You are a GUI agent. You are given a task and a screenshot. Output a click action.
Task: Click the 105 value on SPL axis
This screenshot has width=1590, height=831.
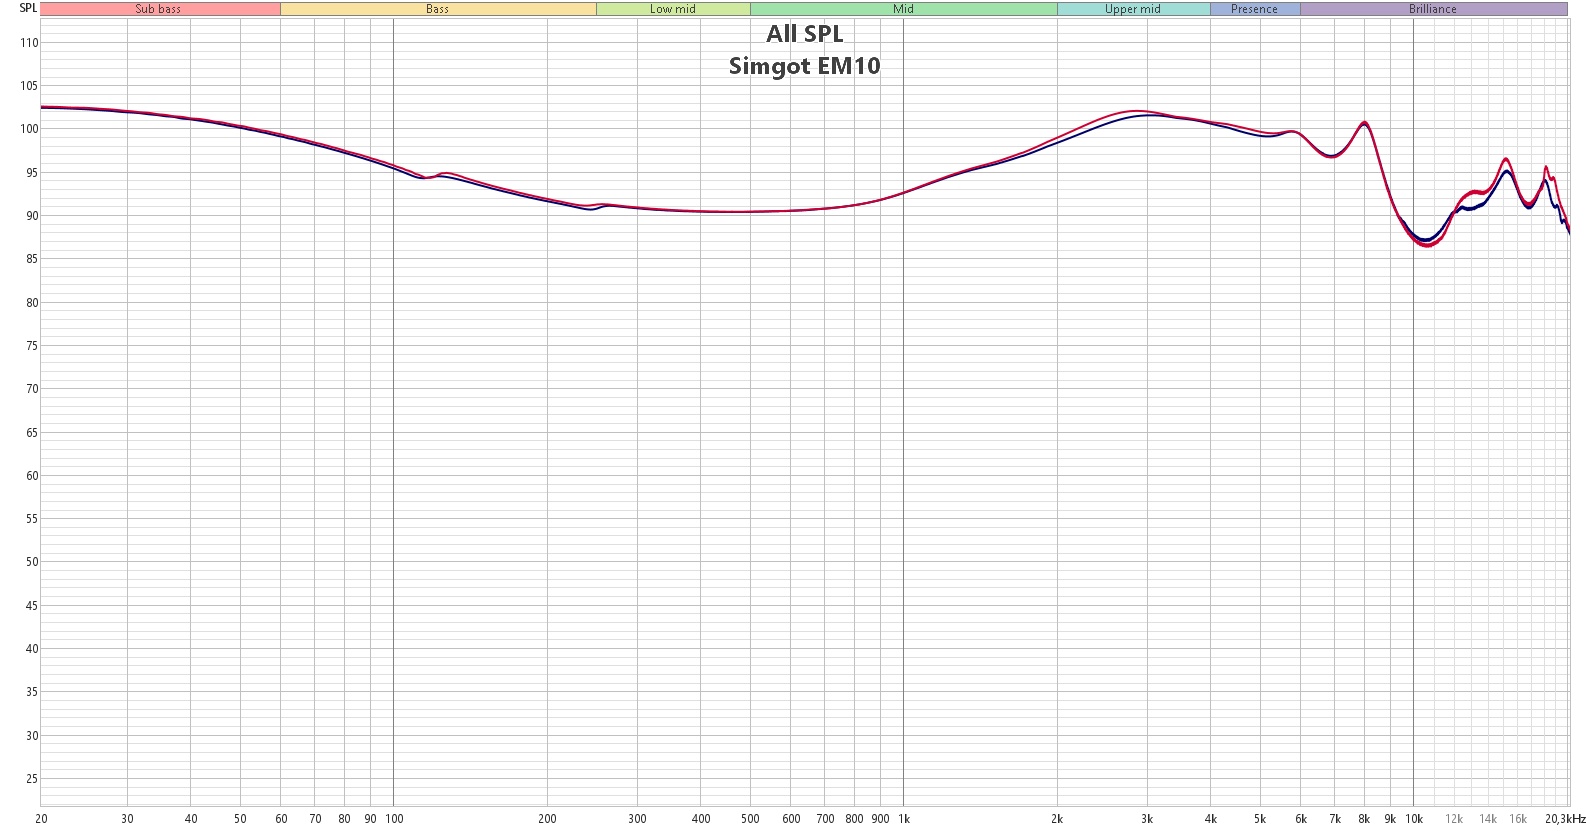point(29,86)
